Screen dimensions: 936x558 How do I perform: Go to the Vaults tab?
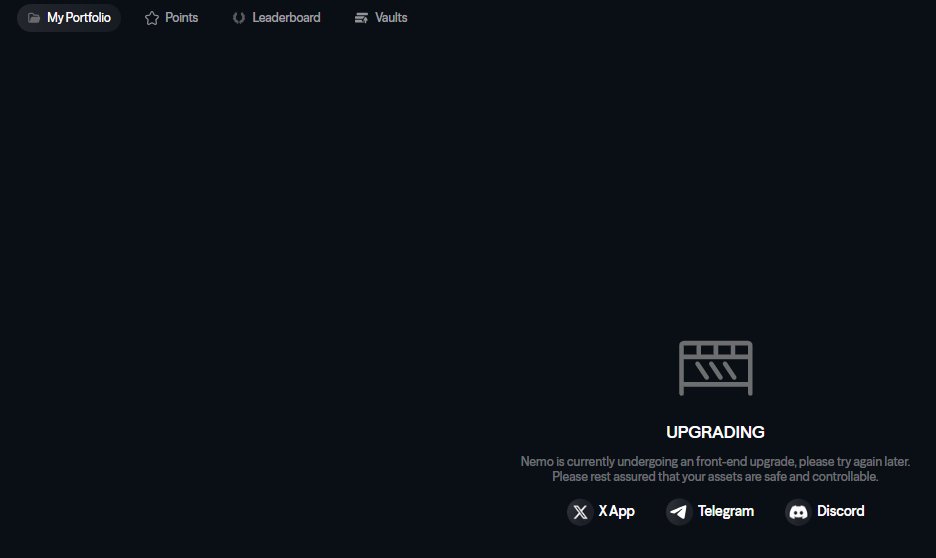coord(381,18)
